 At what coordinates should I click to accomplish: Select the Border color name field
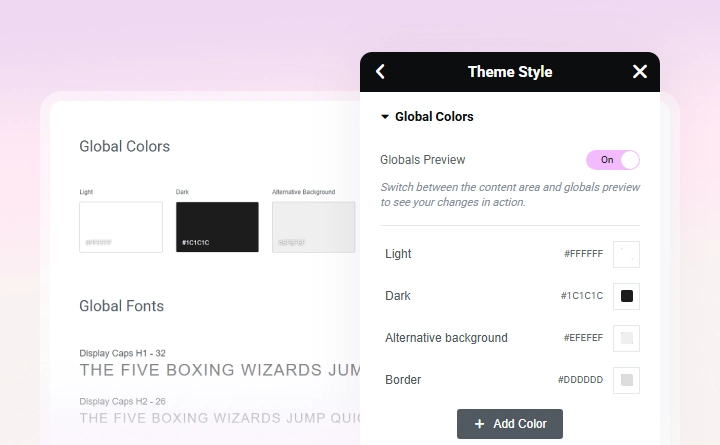tap(403, 380)
